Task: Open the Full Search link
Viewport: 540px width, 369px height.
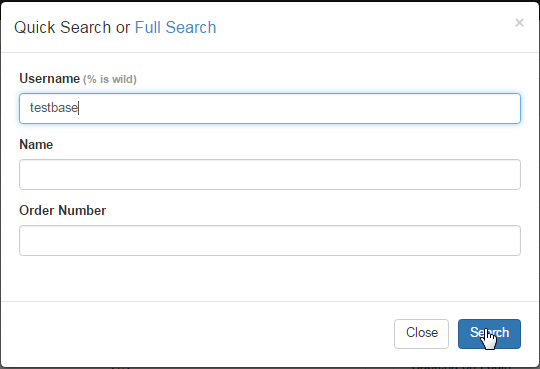Action: 175,27
